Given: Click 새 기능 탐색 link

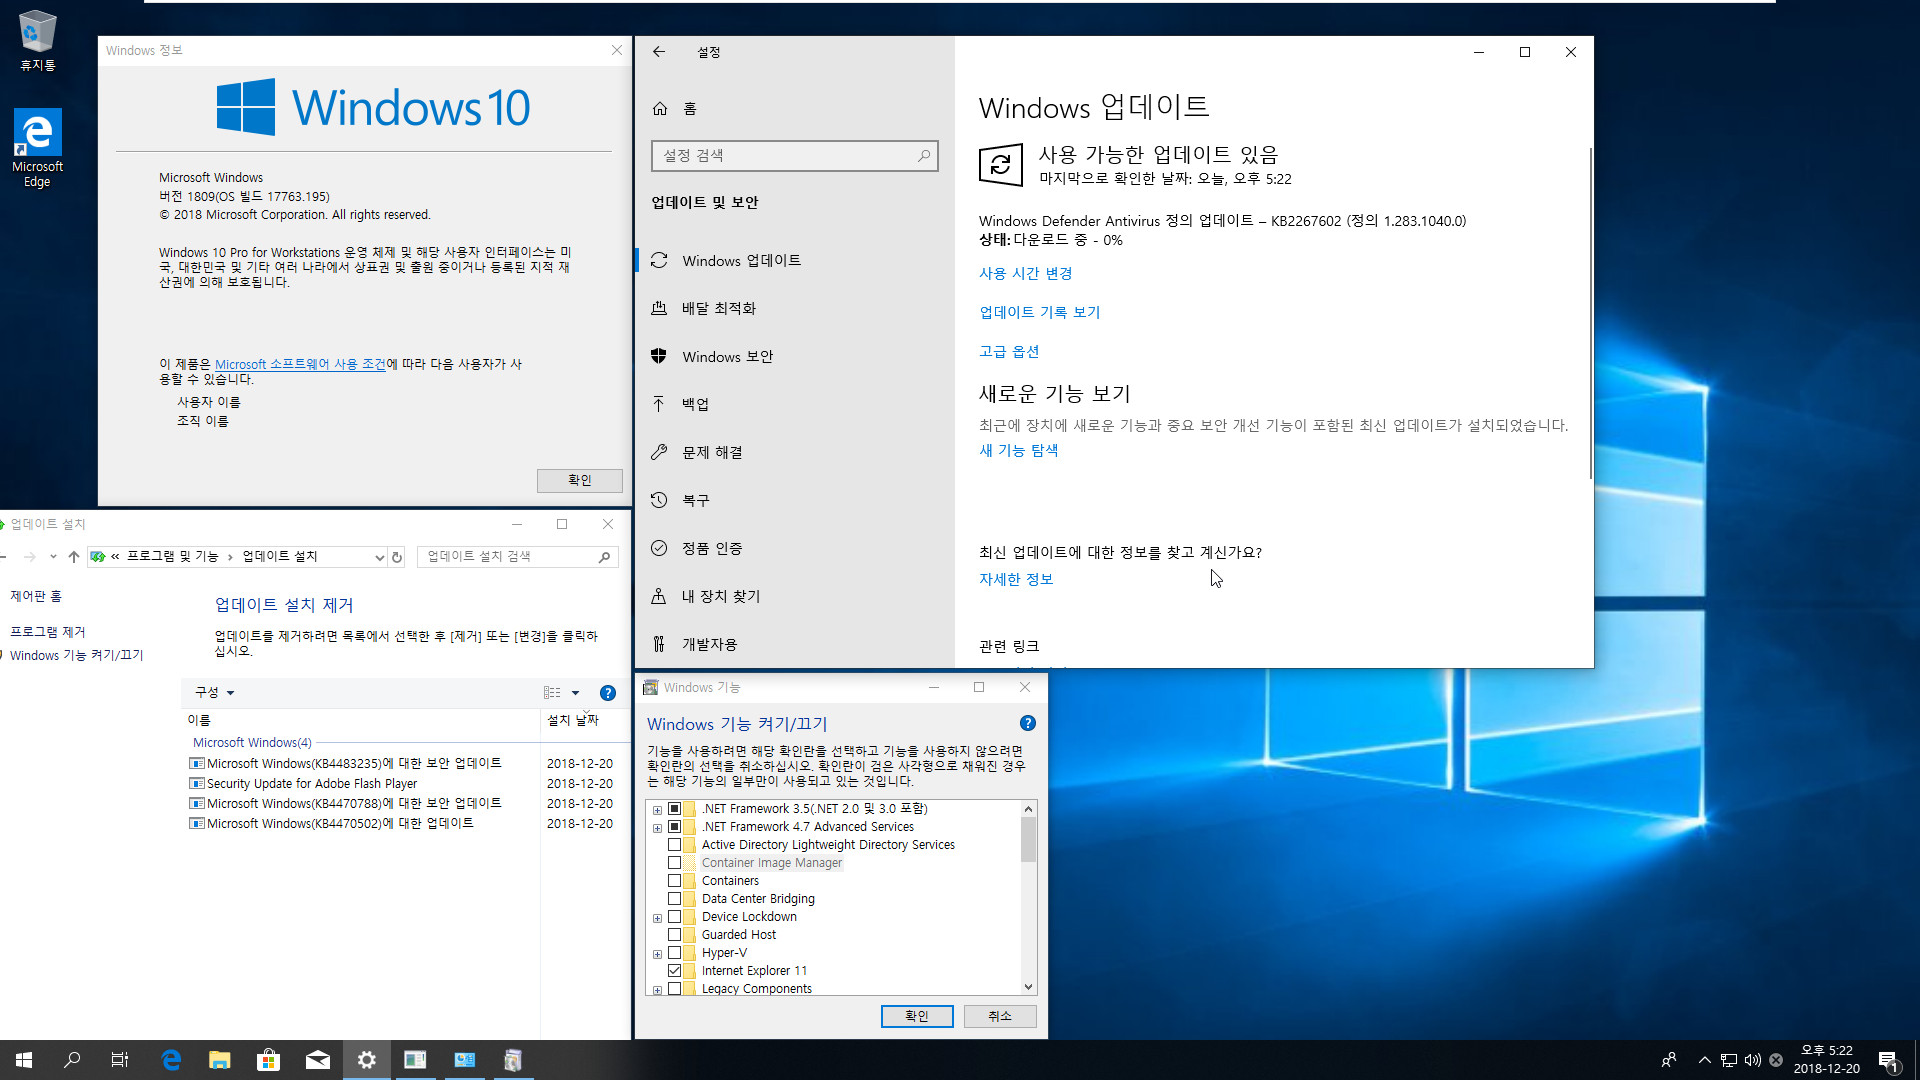Looking at the screenshot, I should point(1018,450).
